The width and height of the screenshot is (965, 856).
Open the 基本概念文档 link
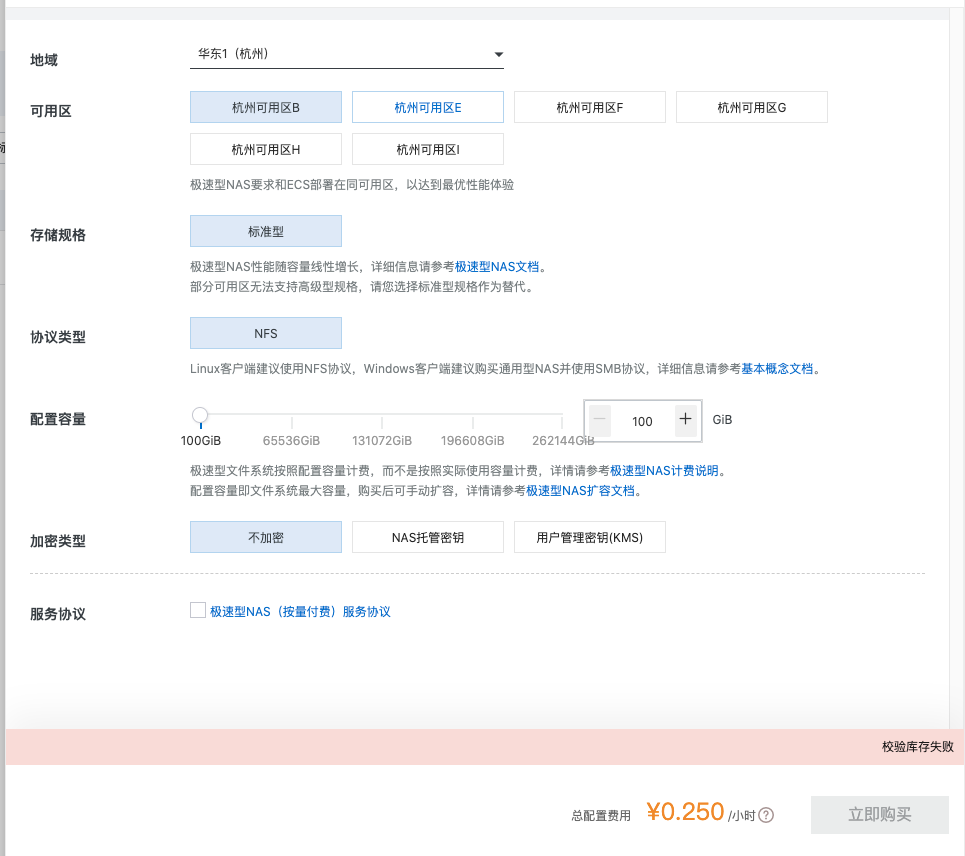pos(777,369)
